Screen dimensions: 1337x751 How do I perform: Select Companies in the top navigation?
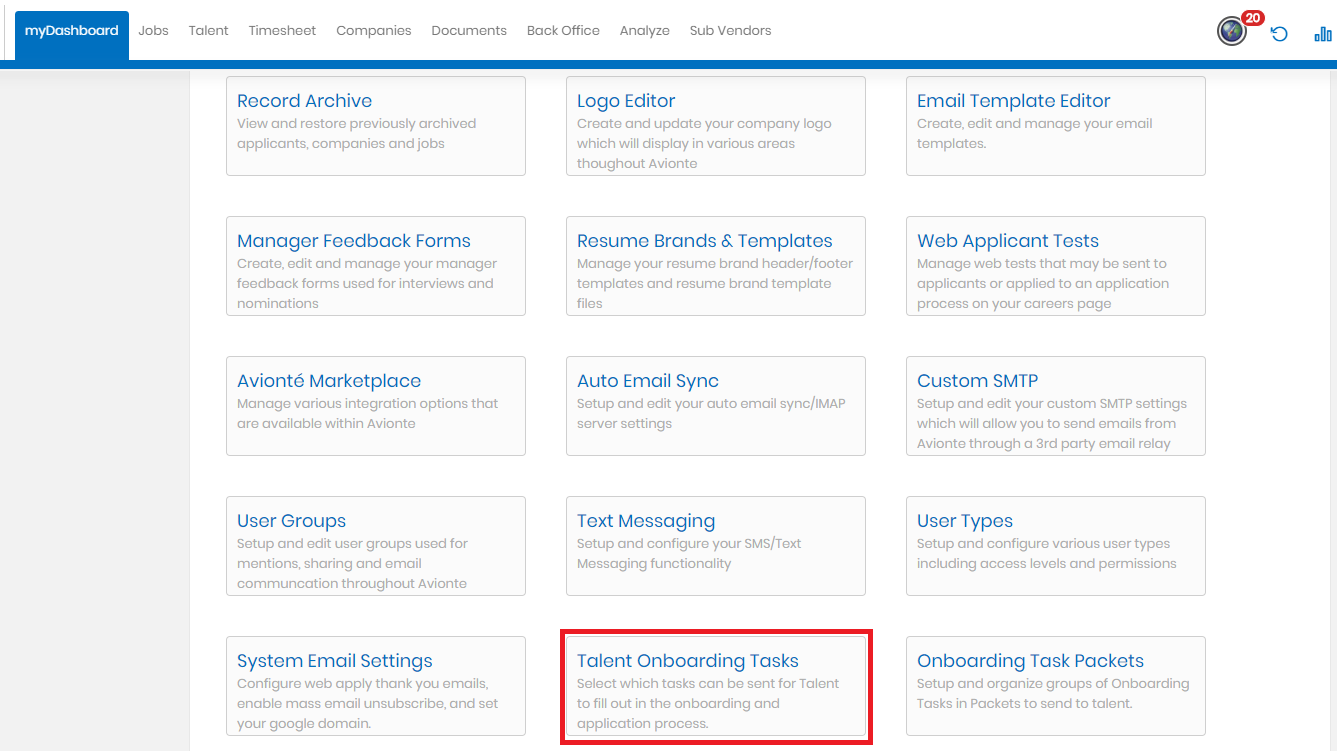pyautogui.click(x=373, y=31)
